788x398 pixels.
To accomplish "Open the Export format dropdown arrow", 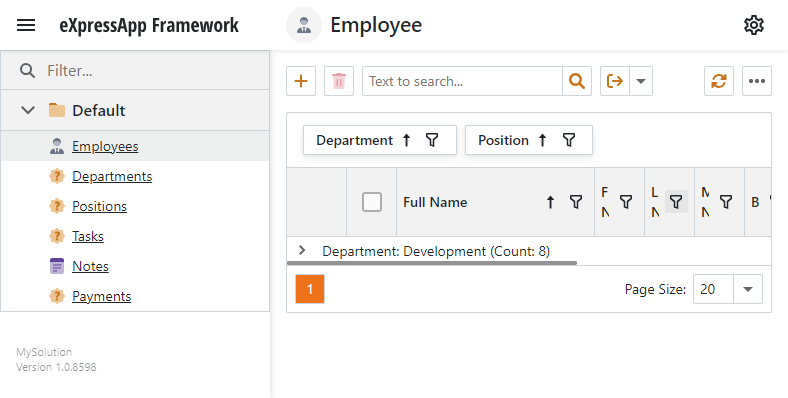I will point(641,81).
